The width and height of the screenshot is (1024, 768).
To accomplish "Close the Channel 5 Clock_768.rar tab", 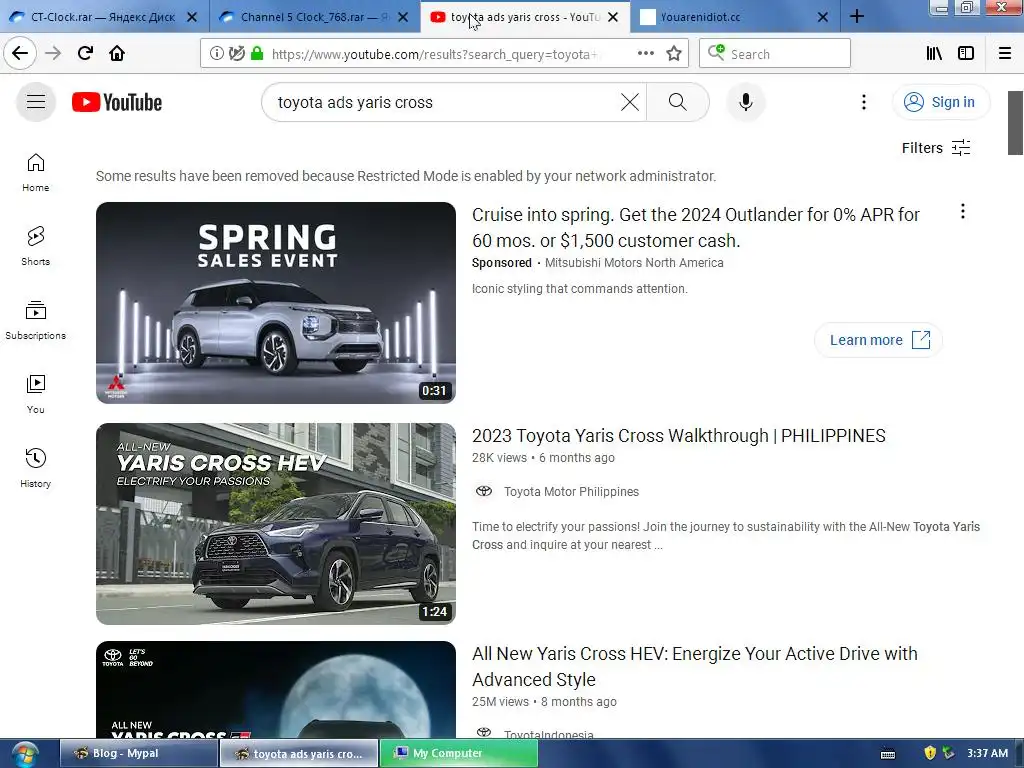I will coord(403,17).
